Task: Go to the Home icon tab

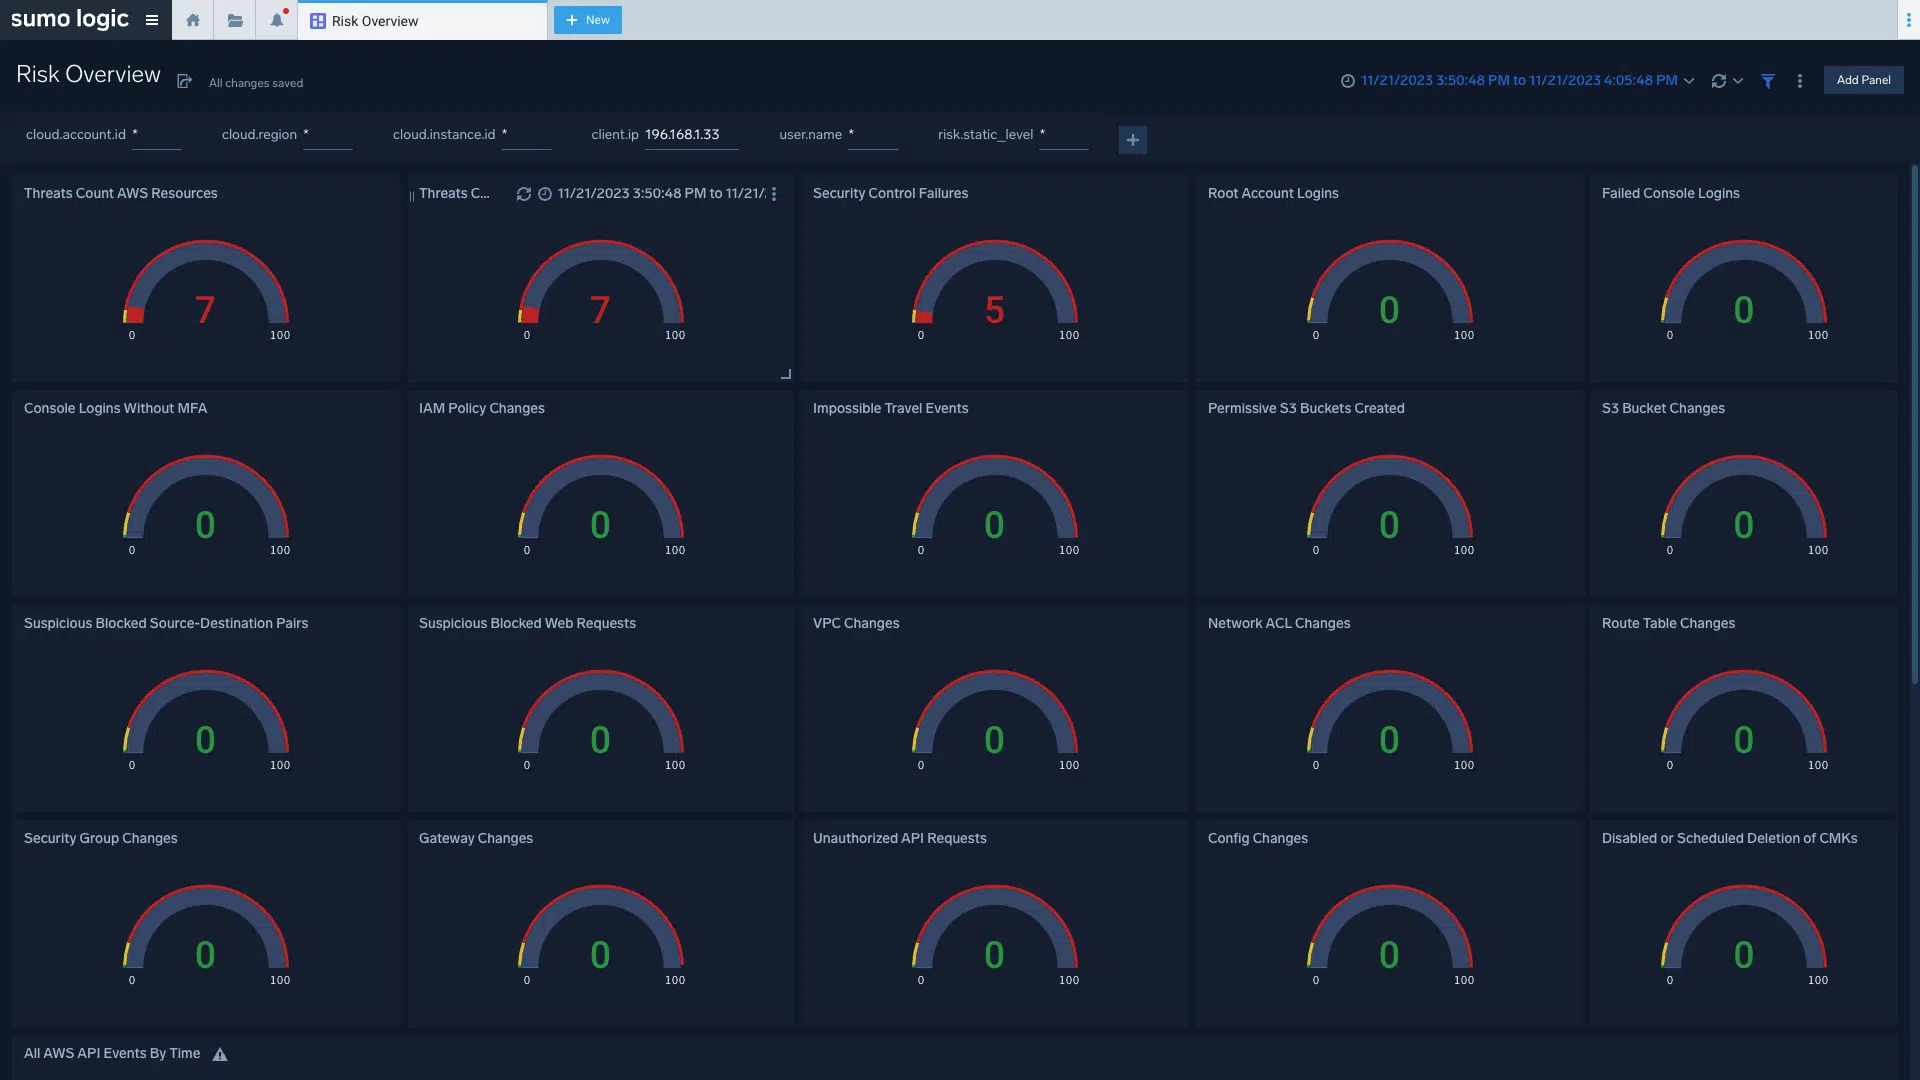Action: (x=193, y=20)
